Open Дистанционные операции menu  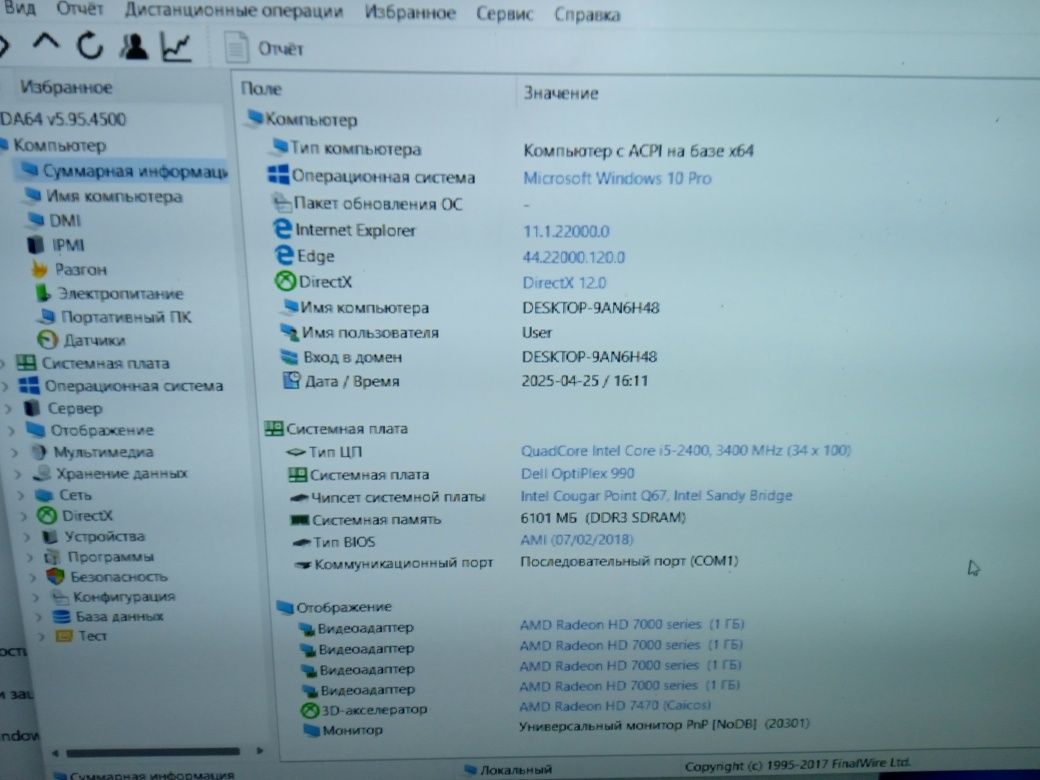[234, 11]
